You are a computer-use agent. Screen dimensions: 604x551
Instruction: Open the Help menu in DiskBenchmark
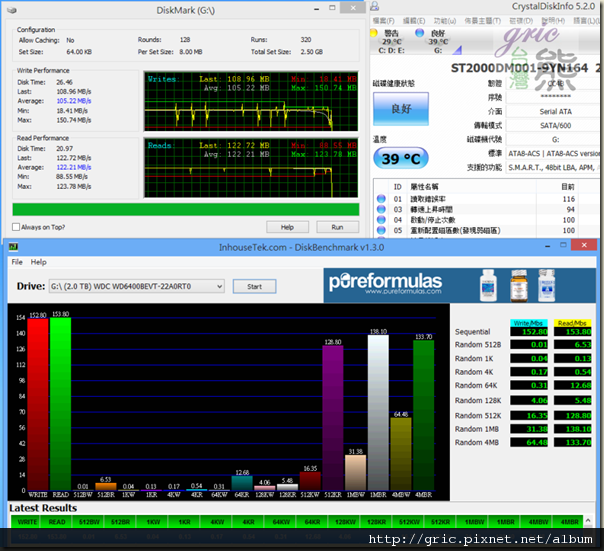tap(38, 262)
